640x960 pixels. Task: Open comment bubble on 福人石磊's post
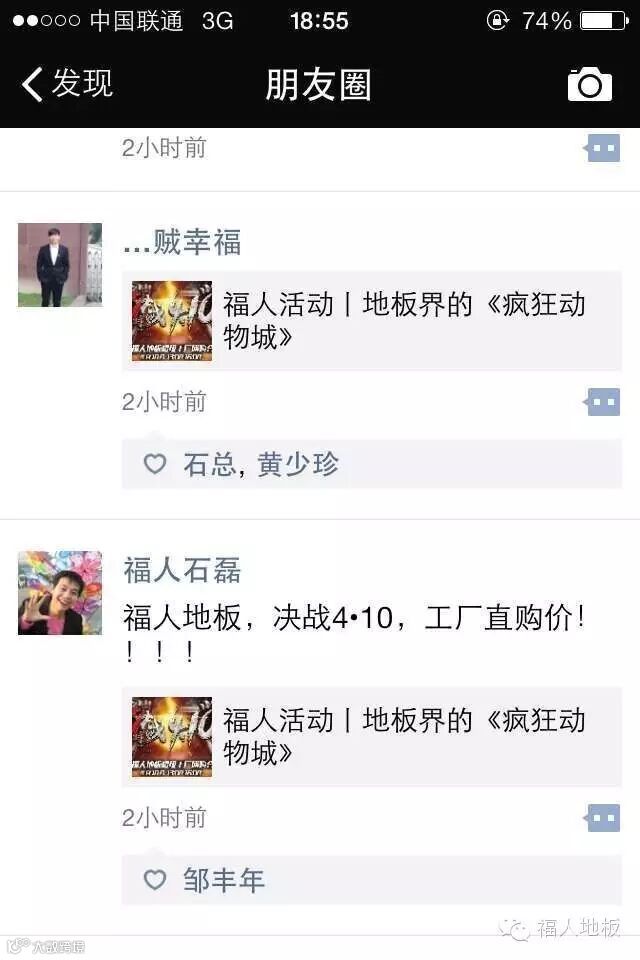(601, 818)
